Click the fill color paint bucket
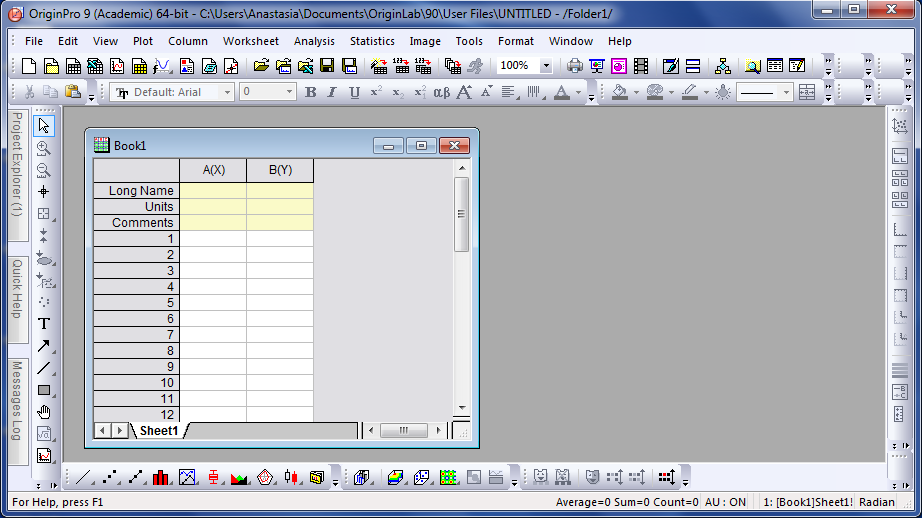This screenshot has width=922, height=518. [620, 92]
